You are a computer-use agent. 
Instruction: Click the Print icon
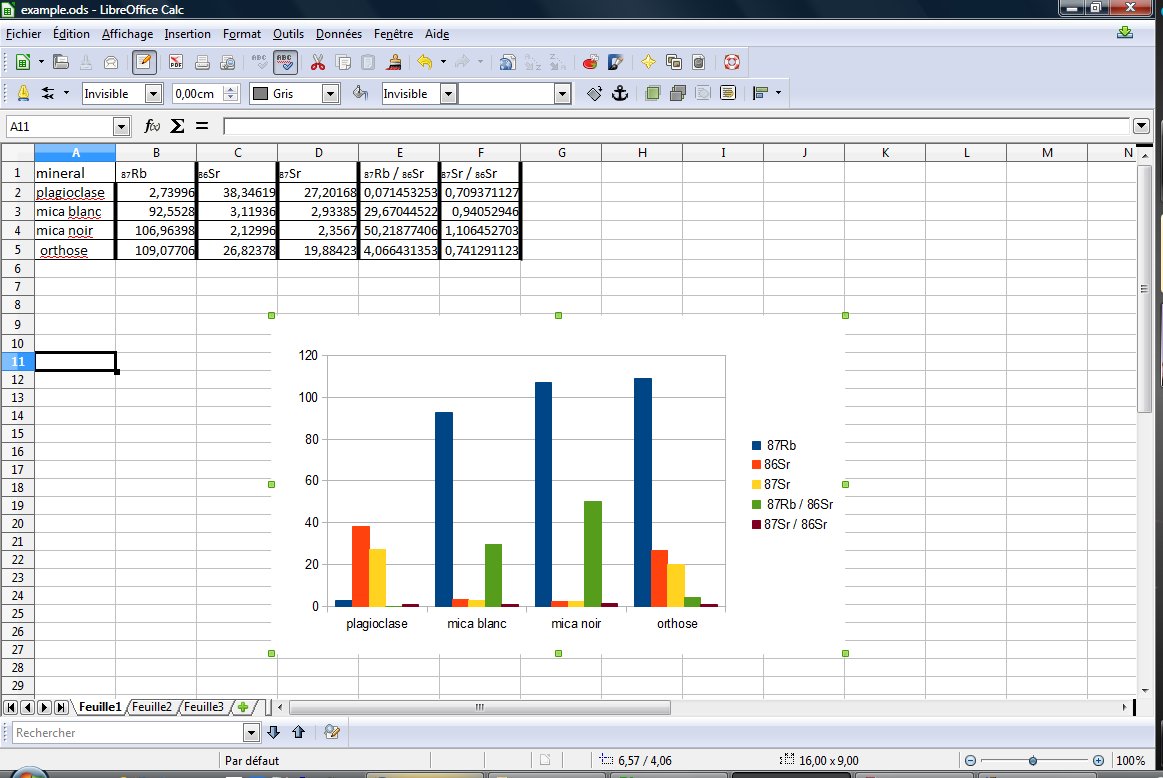(202, 62)
